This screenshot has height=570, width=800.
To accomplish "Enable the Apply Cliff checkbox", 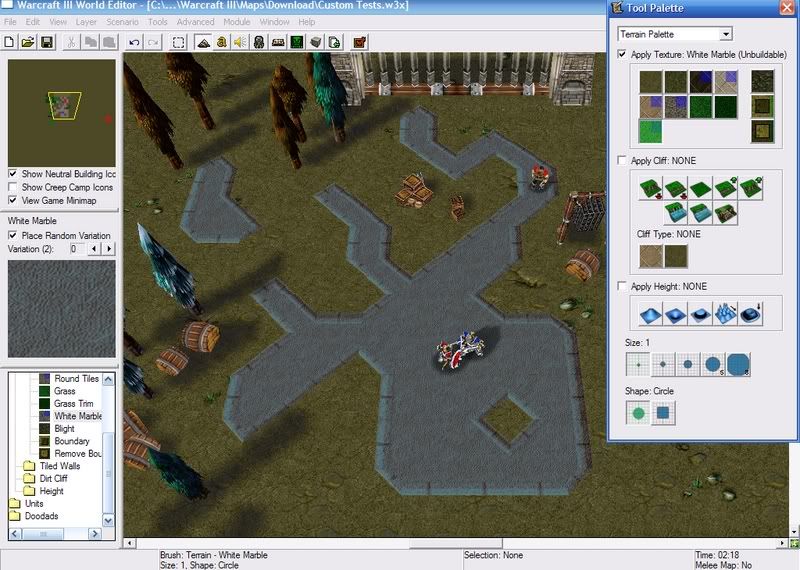I will pos(622,160).
